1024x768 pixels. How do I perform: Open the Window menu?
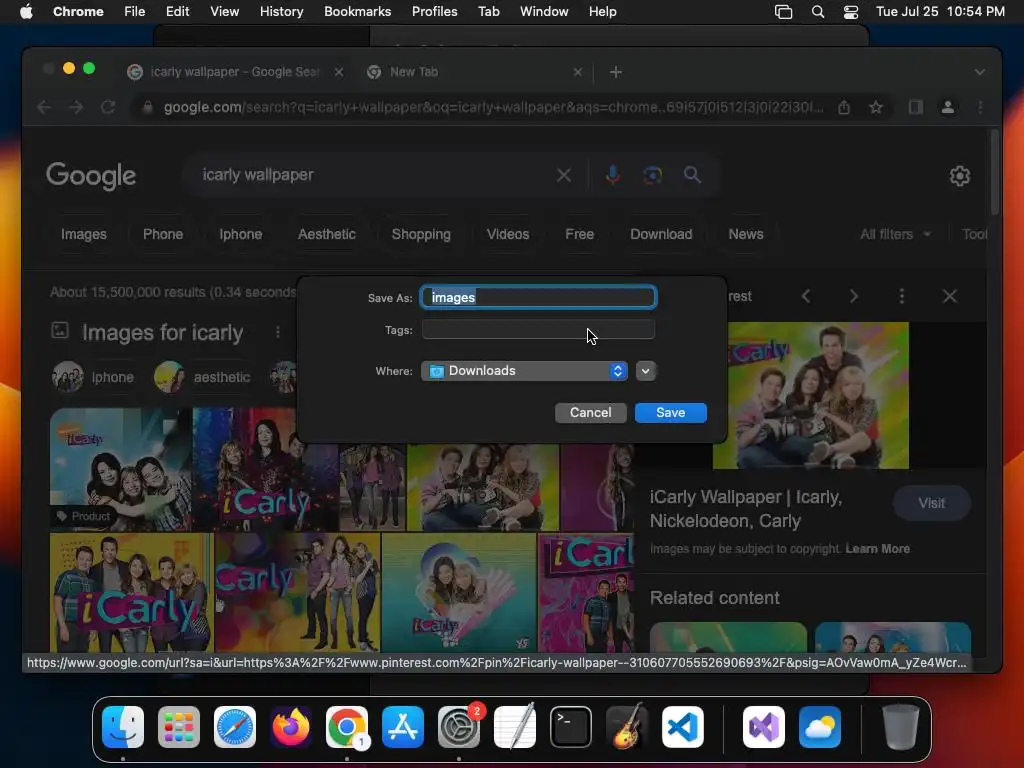[x=544, y=12]
